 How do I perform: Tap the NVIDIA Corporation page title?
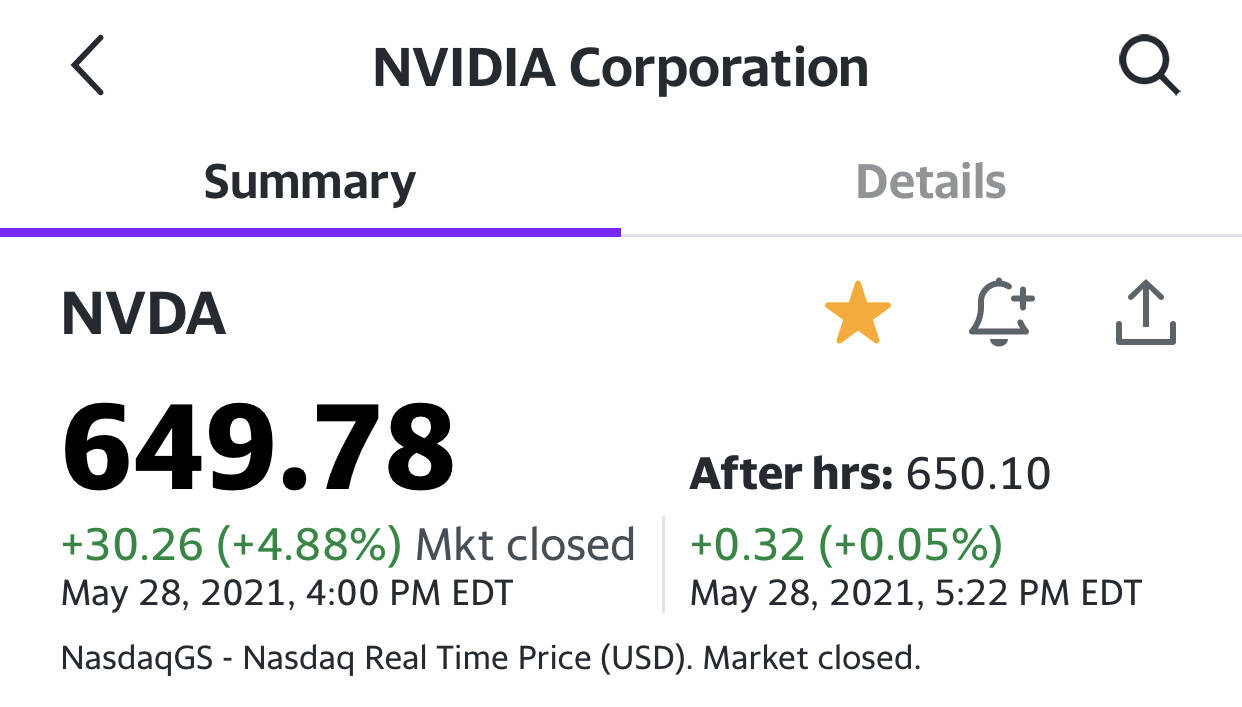click(x=620, y=68)
